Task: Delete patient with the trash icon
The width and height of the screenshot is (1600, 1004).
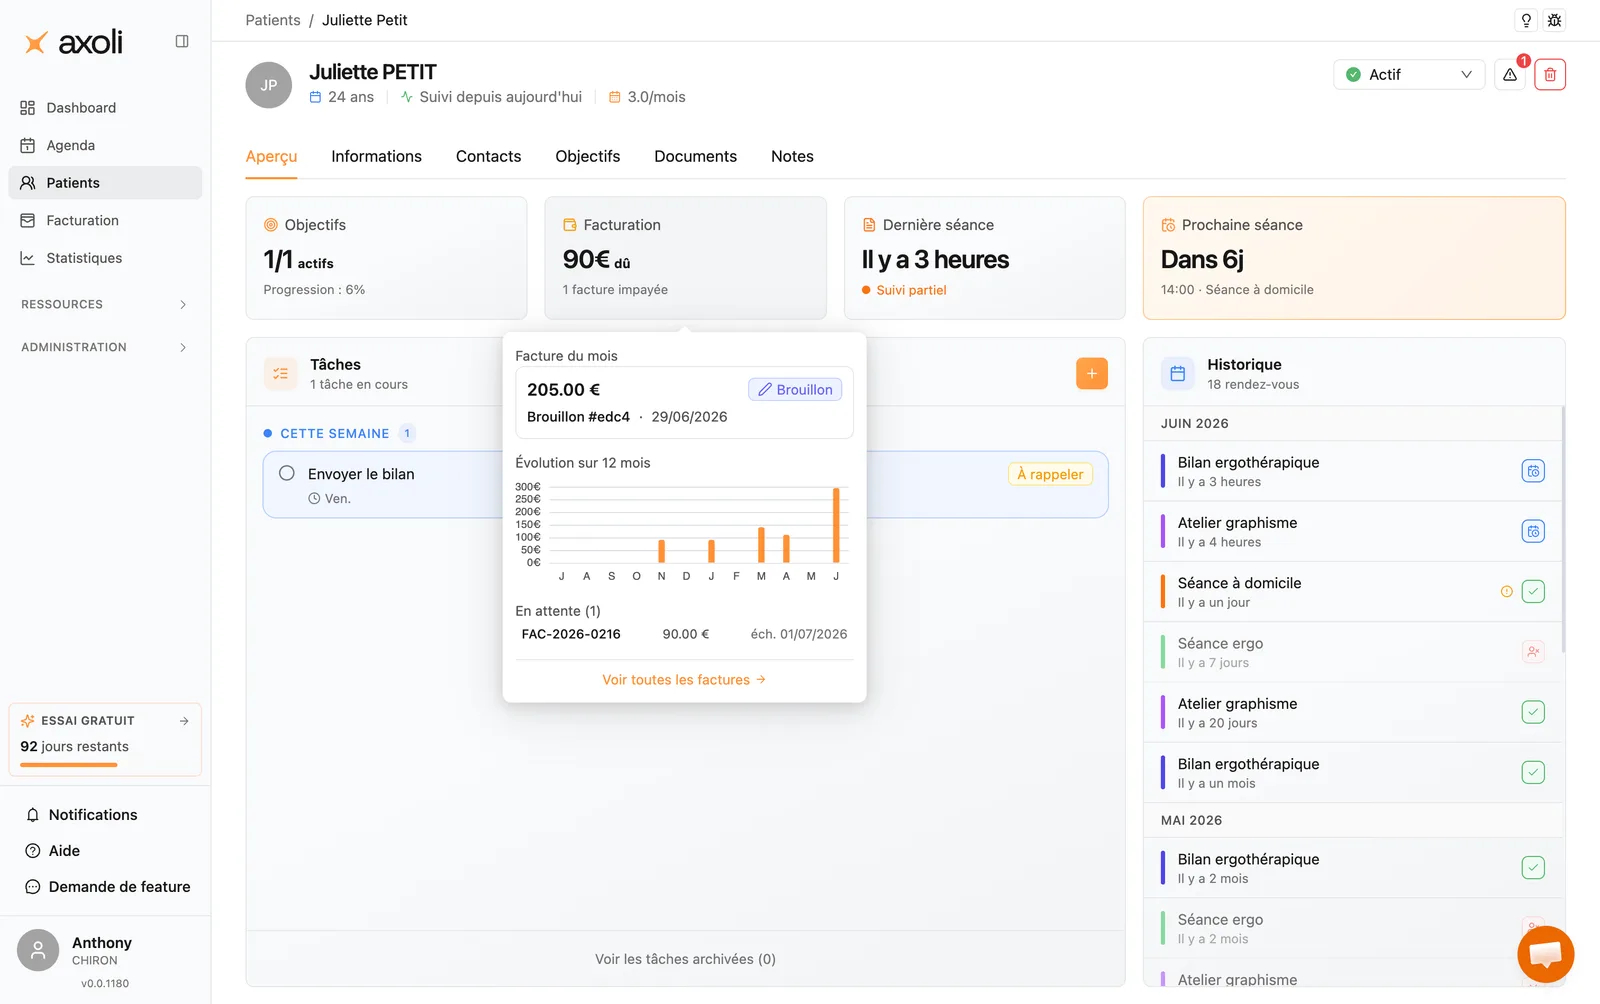Action: point(1550,75)
